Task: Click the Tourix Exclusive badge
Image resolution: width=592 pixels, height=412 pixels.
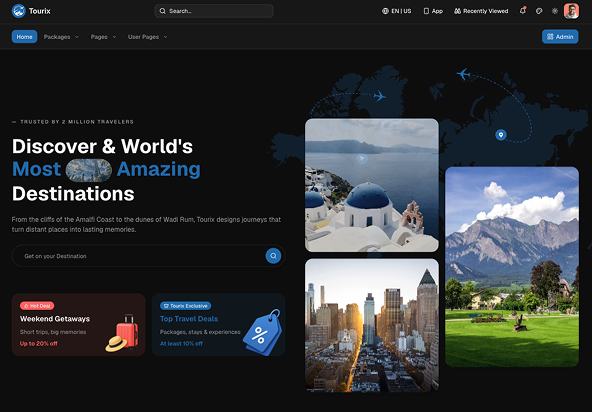Action: (x=185, y=306)
